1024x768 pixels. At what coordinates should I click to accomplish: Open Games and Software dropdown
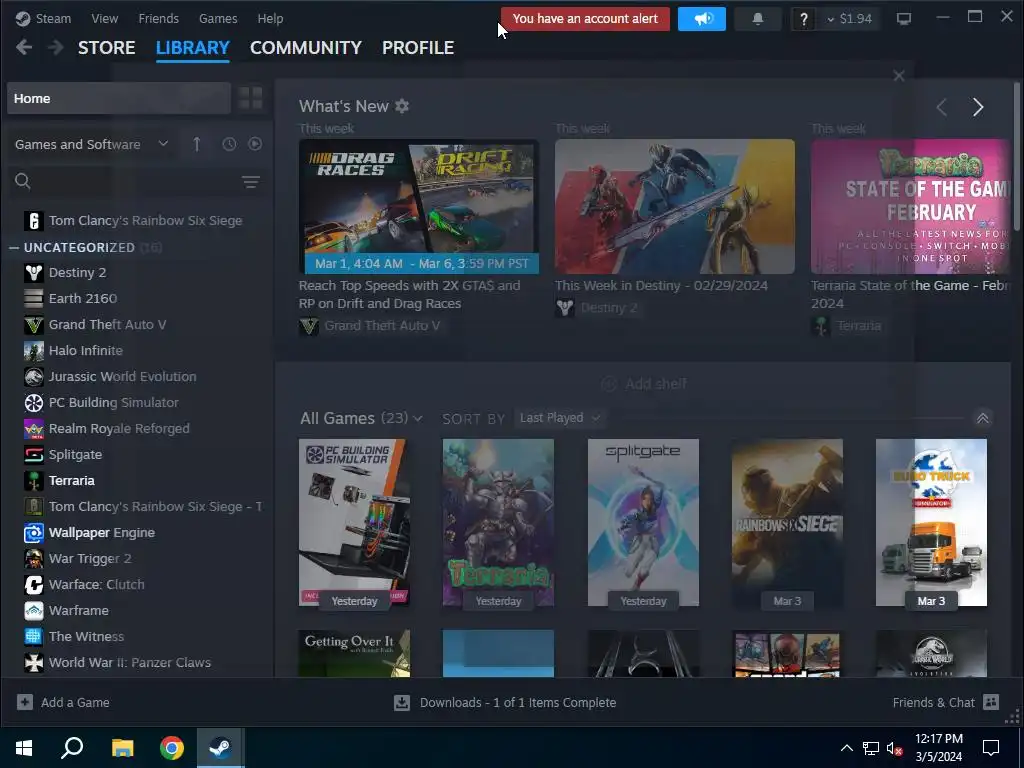coord(92,144)
